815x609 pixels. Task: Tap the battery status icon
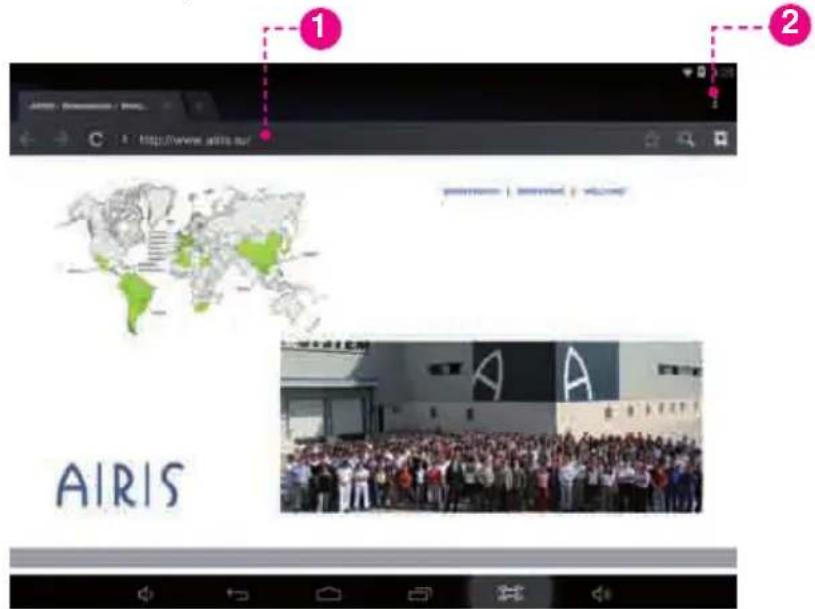point(702,72)
